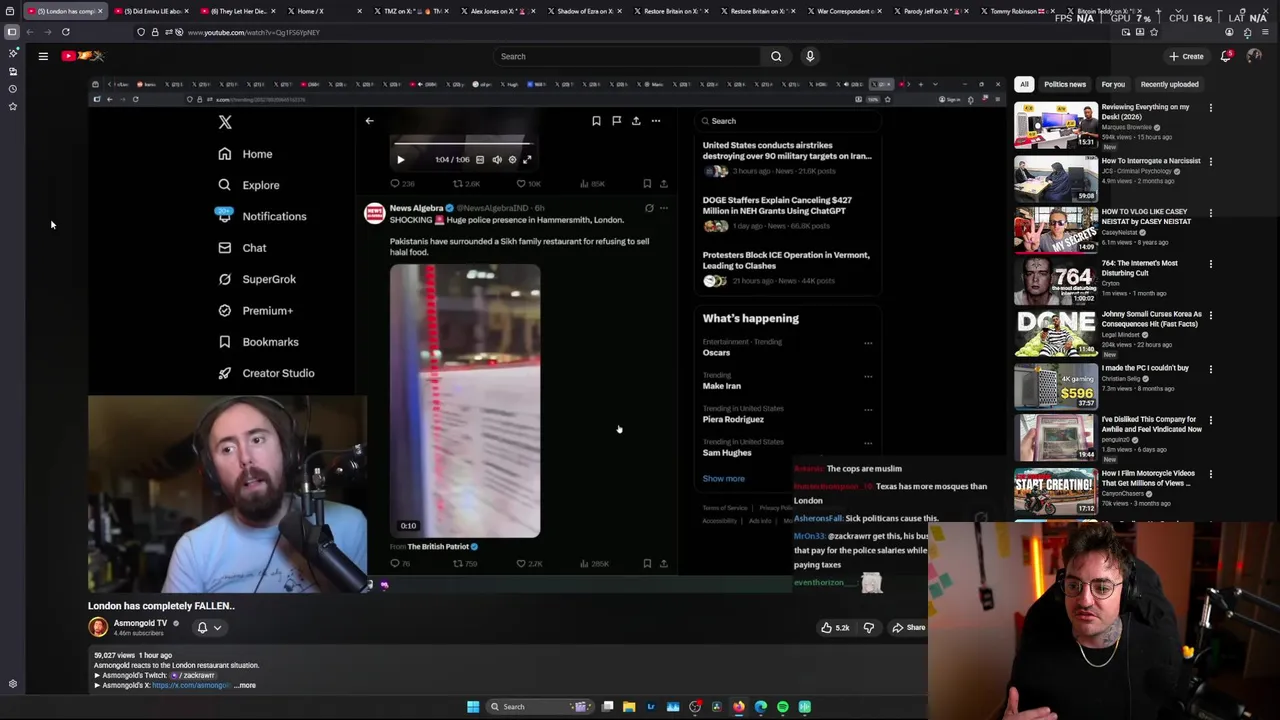Open options menu for Reviewing Everything video

point(1211,108)
